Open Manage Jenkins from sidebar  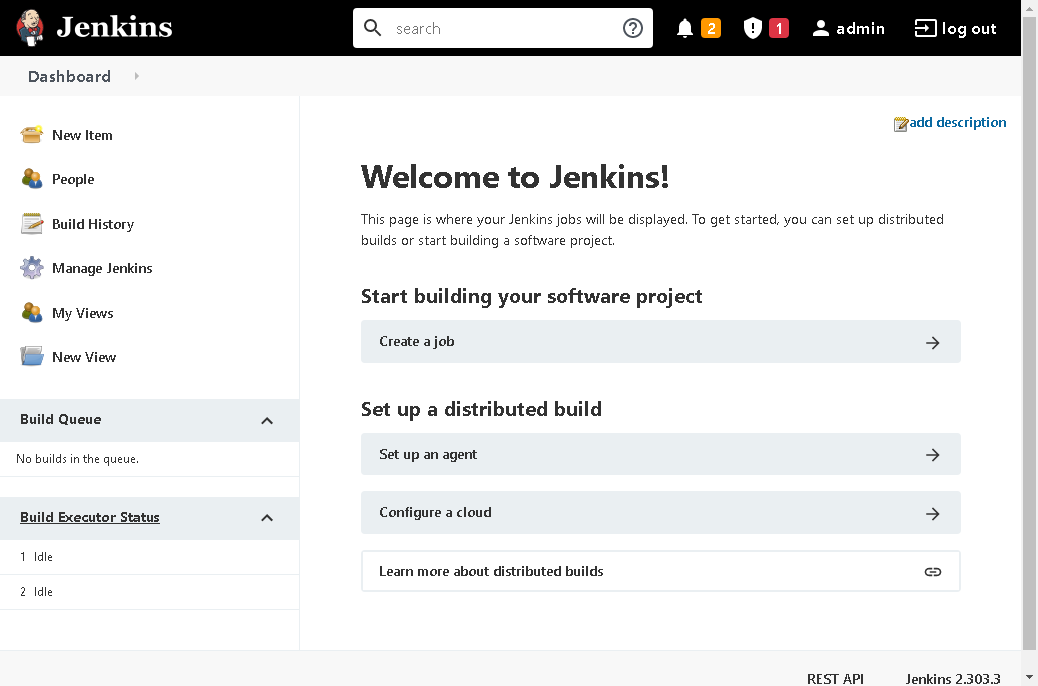(x=102, y=268)
